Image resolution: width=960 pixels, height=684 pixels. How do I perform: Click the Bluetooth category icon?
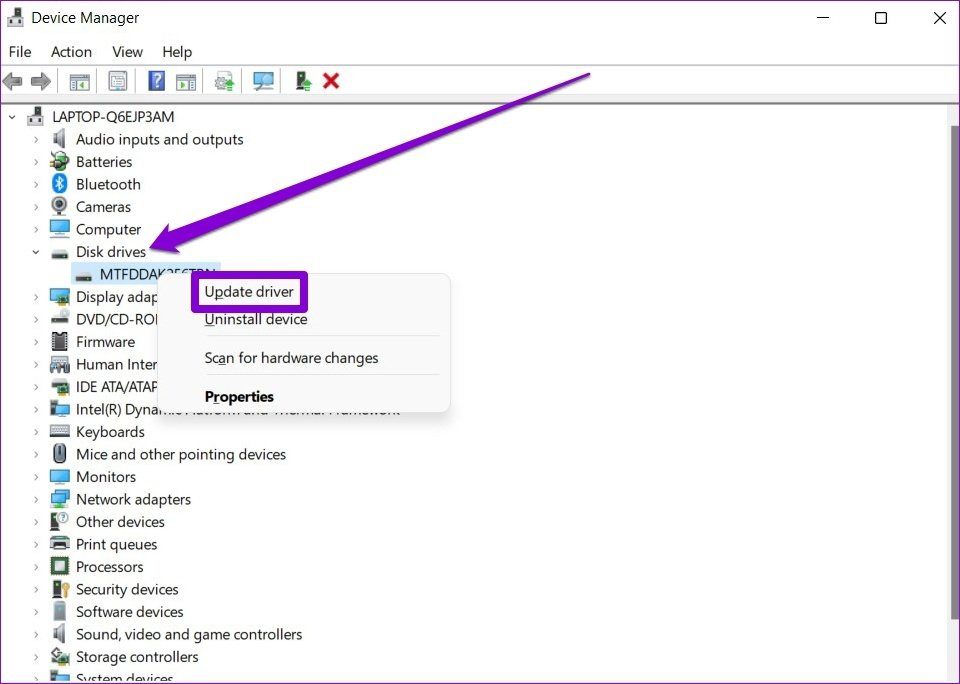(59, 184)
